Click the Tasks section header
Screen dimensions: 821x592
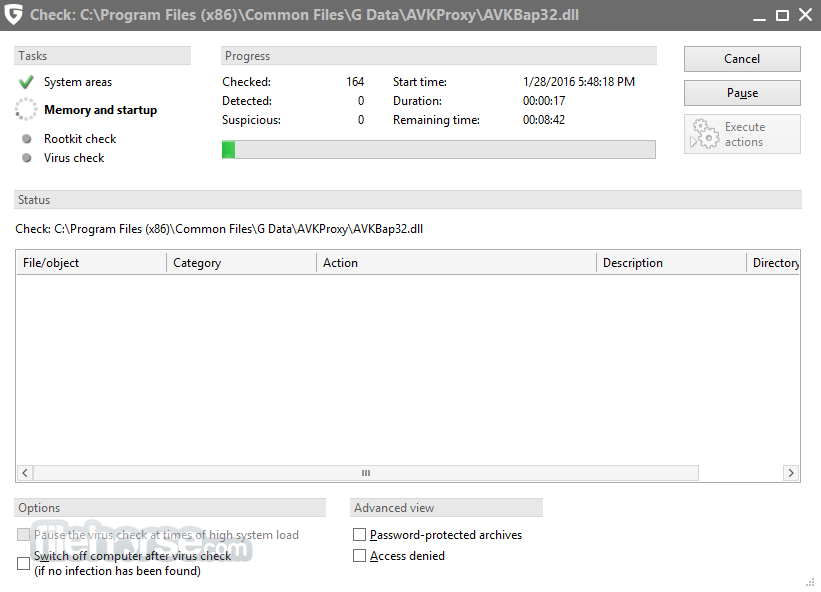coord(103,56)
